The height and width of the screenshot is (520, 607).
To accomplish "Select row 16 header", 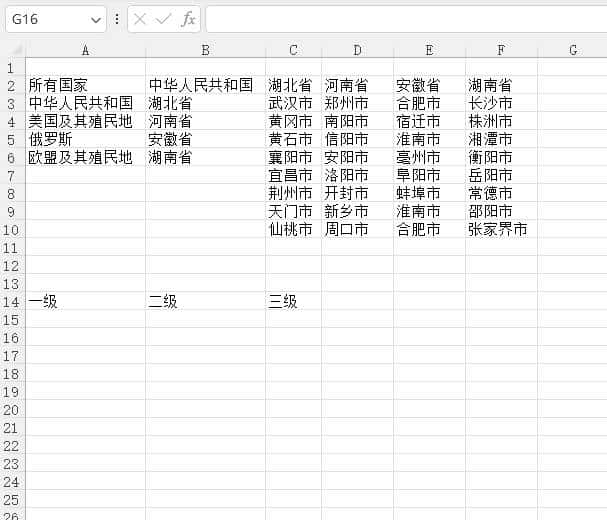I will click(12, 338).
